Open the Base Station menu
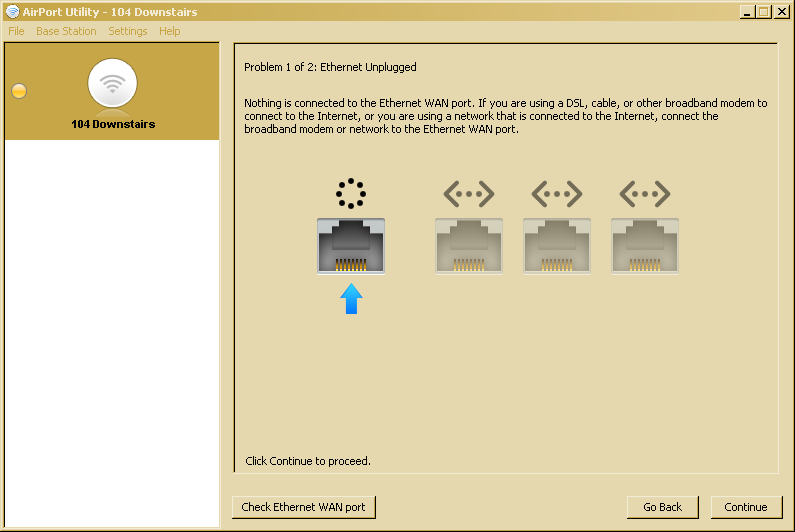The width and height of the screenshot is (795, 532). tap(66, 31)
